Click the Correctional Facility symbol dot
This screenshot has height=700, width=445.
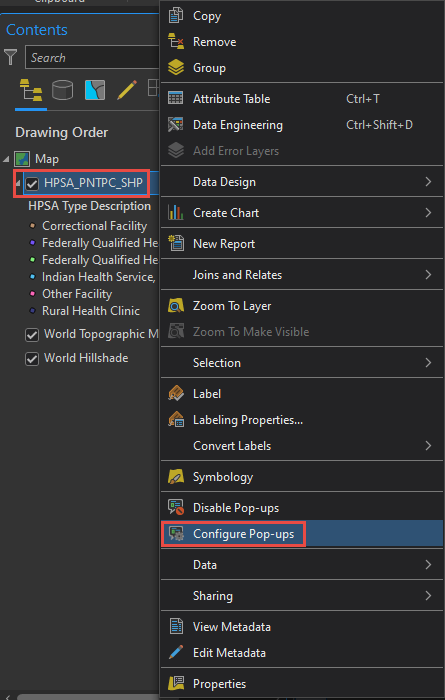(32, 226)
